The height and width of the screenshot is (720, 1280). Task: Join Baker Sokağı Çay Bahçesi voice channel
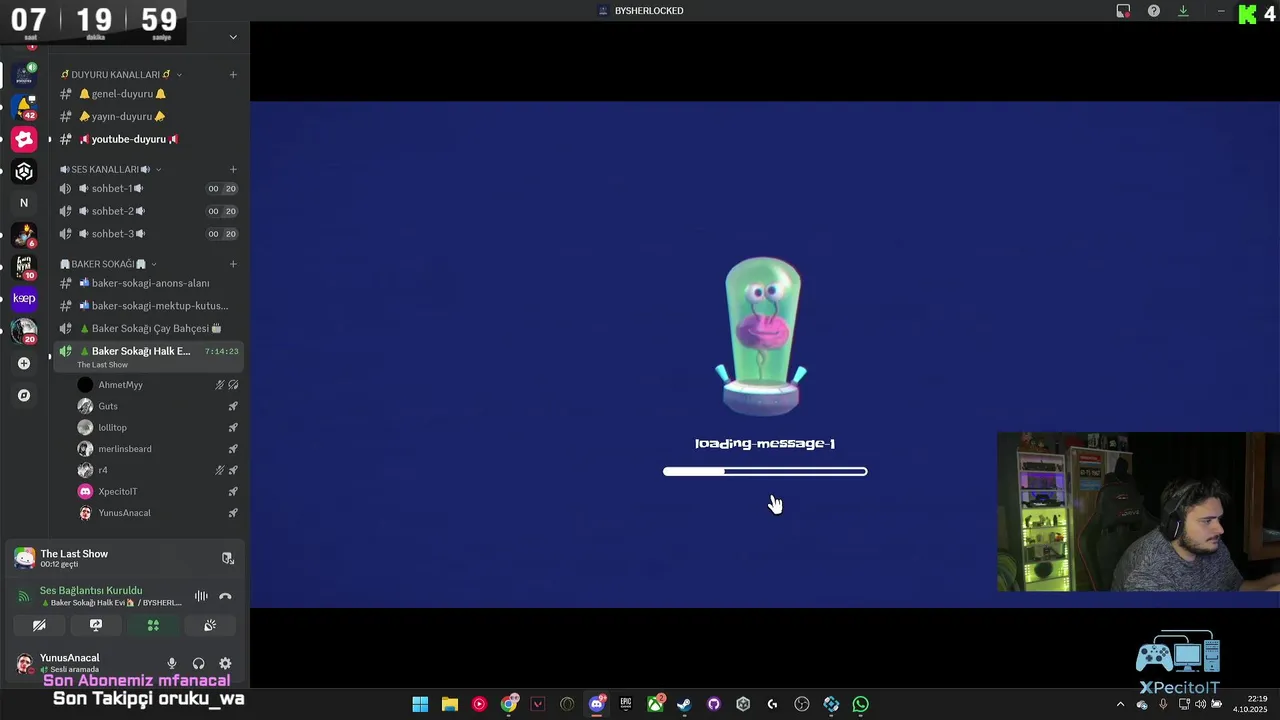(x=148, y=328)
